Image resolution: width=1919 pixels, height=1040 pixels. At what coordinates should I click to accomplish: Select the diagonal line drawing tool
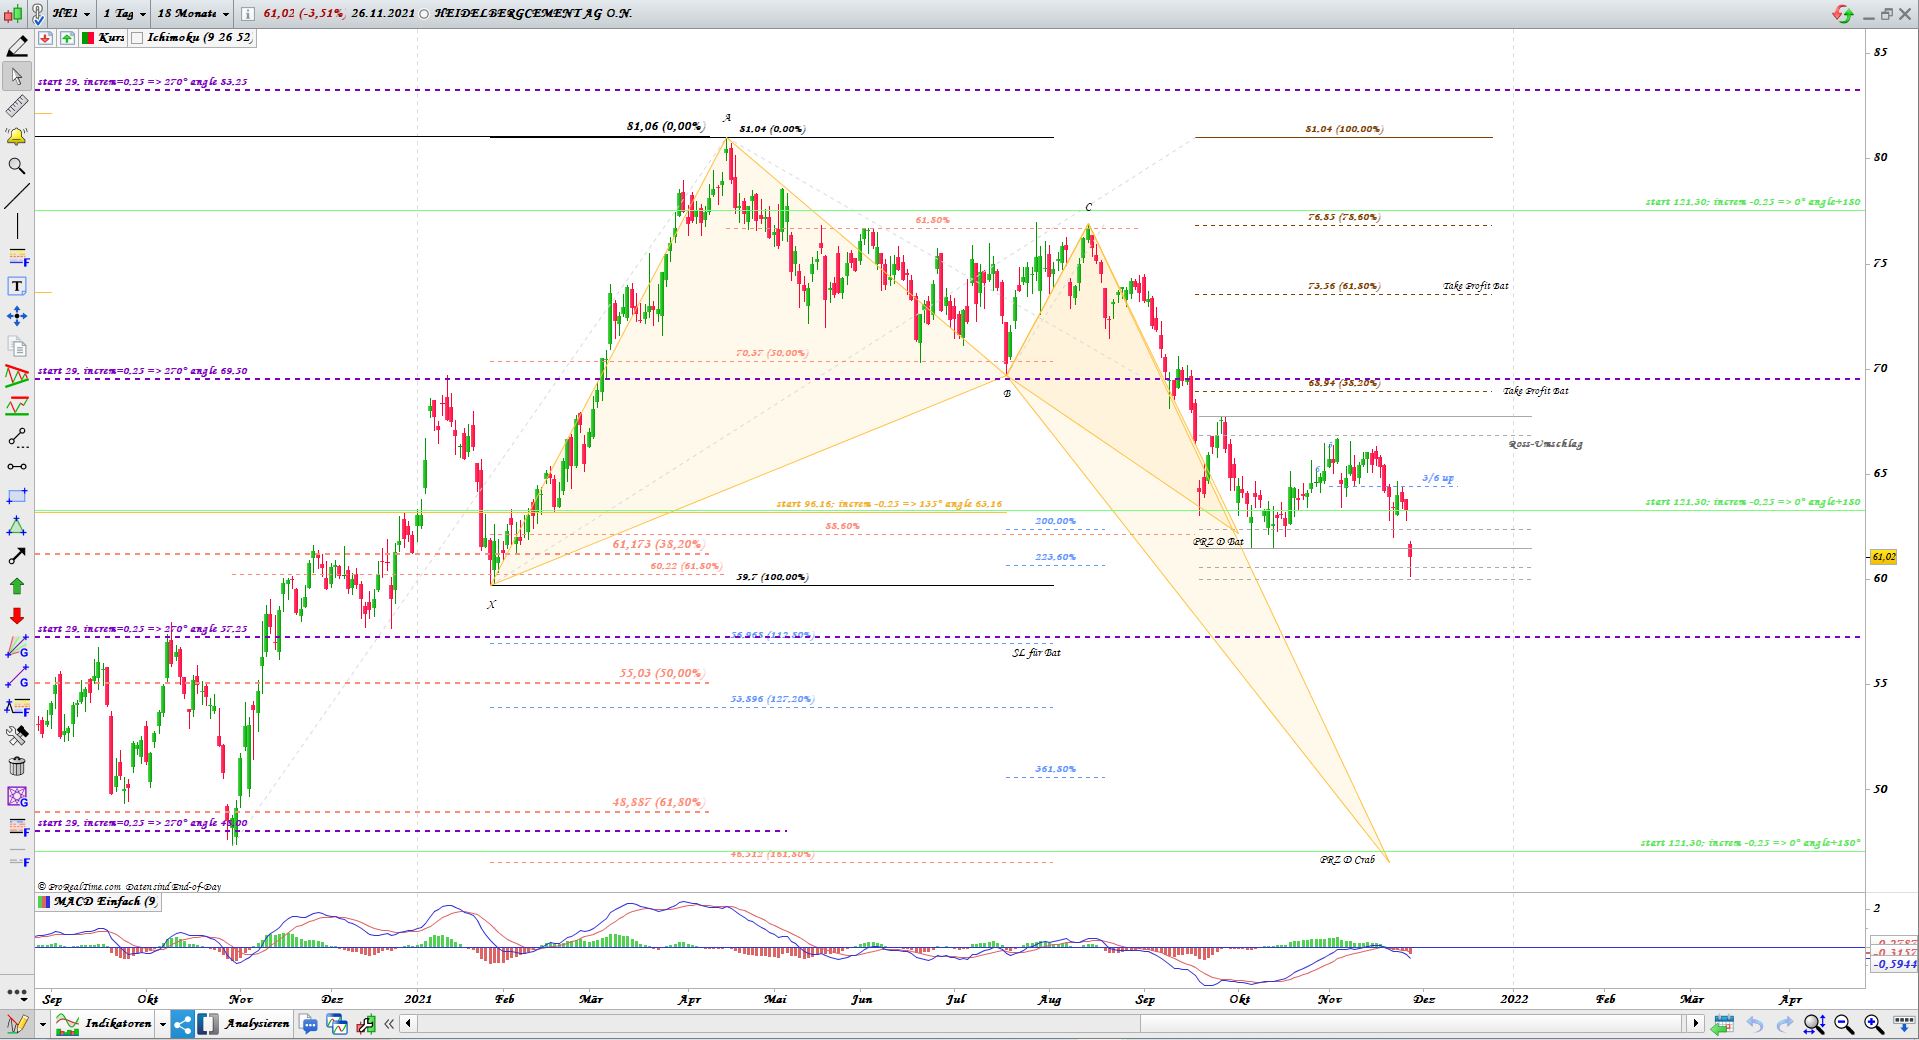click(x=17, y=196)
